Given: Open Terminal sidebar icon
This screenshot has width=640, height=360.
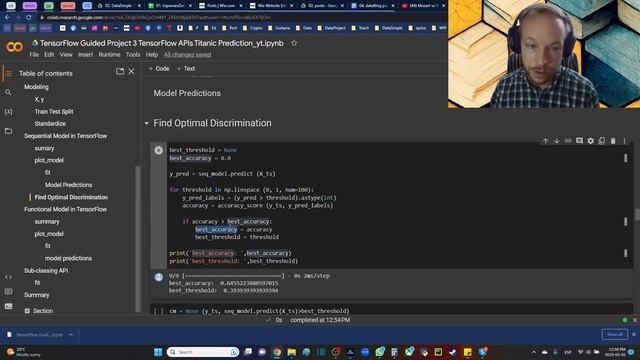Looking at the screenshot, I should coord(8,306).
